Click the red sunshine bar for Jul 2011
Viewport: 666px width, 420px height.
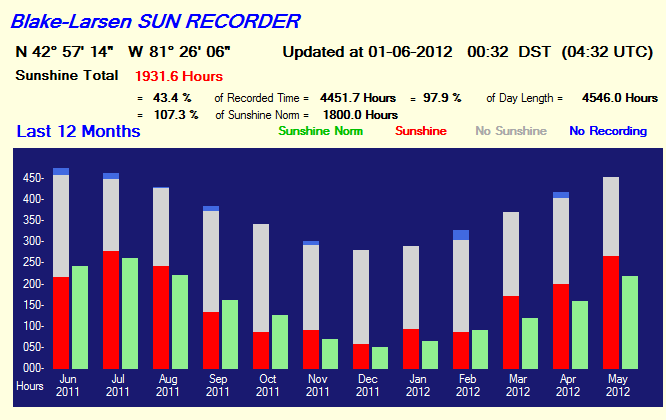click(x=111, y=309)
